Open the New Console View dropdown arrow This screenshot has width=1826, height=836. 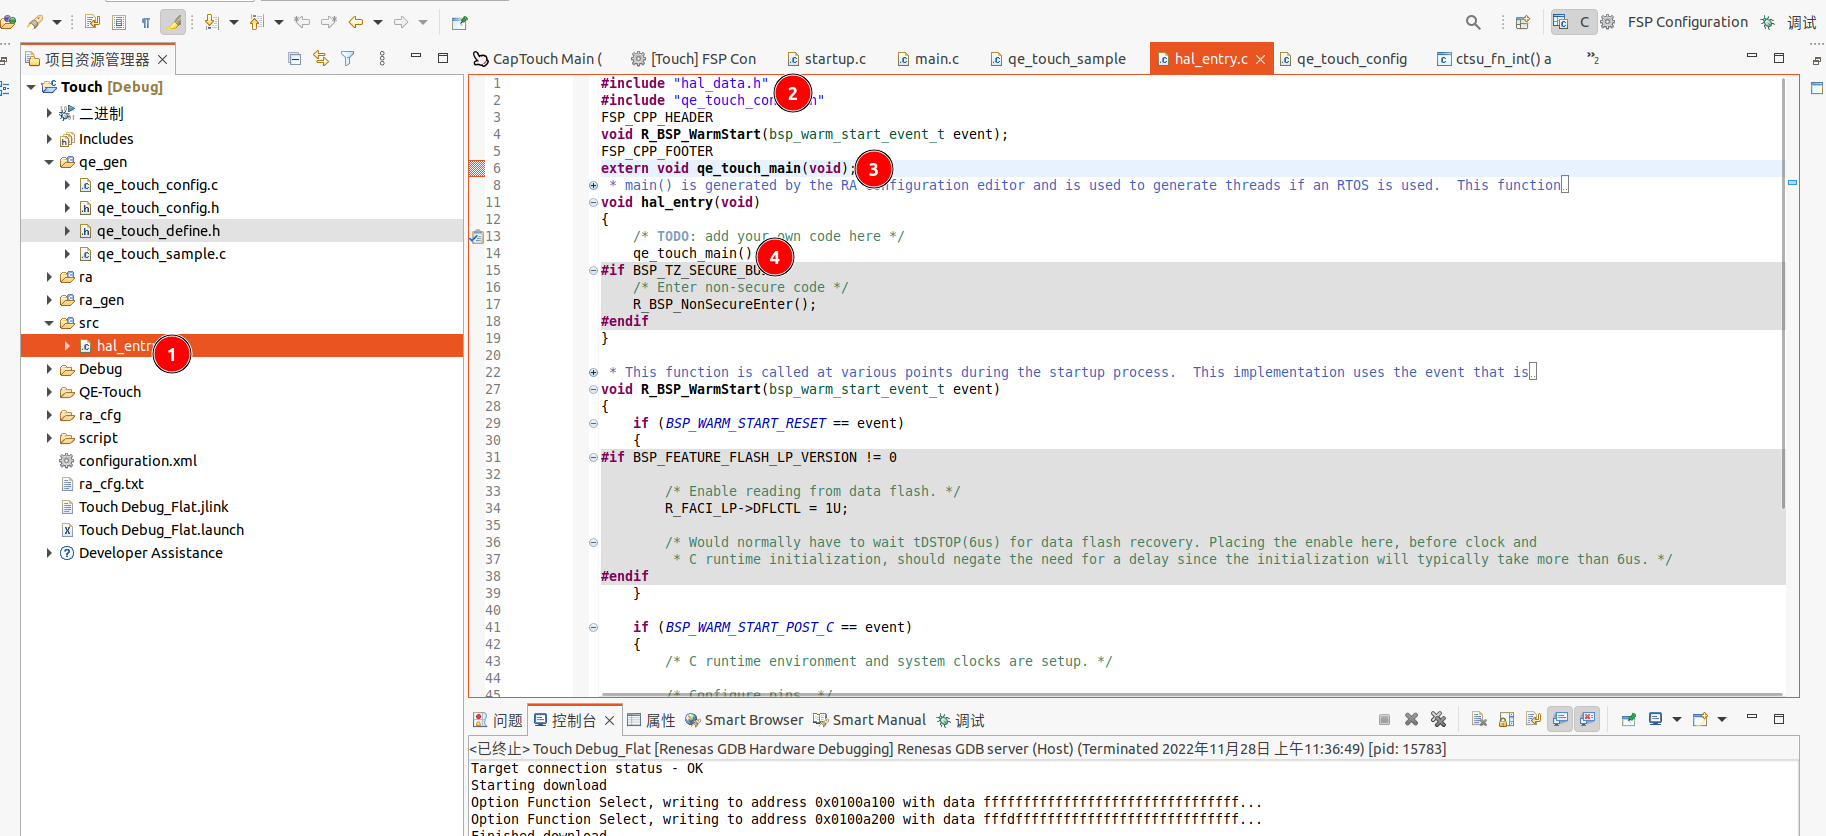point(1722,719)
